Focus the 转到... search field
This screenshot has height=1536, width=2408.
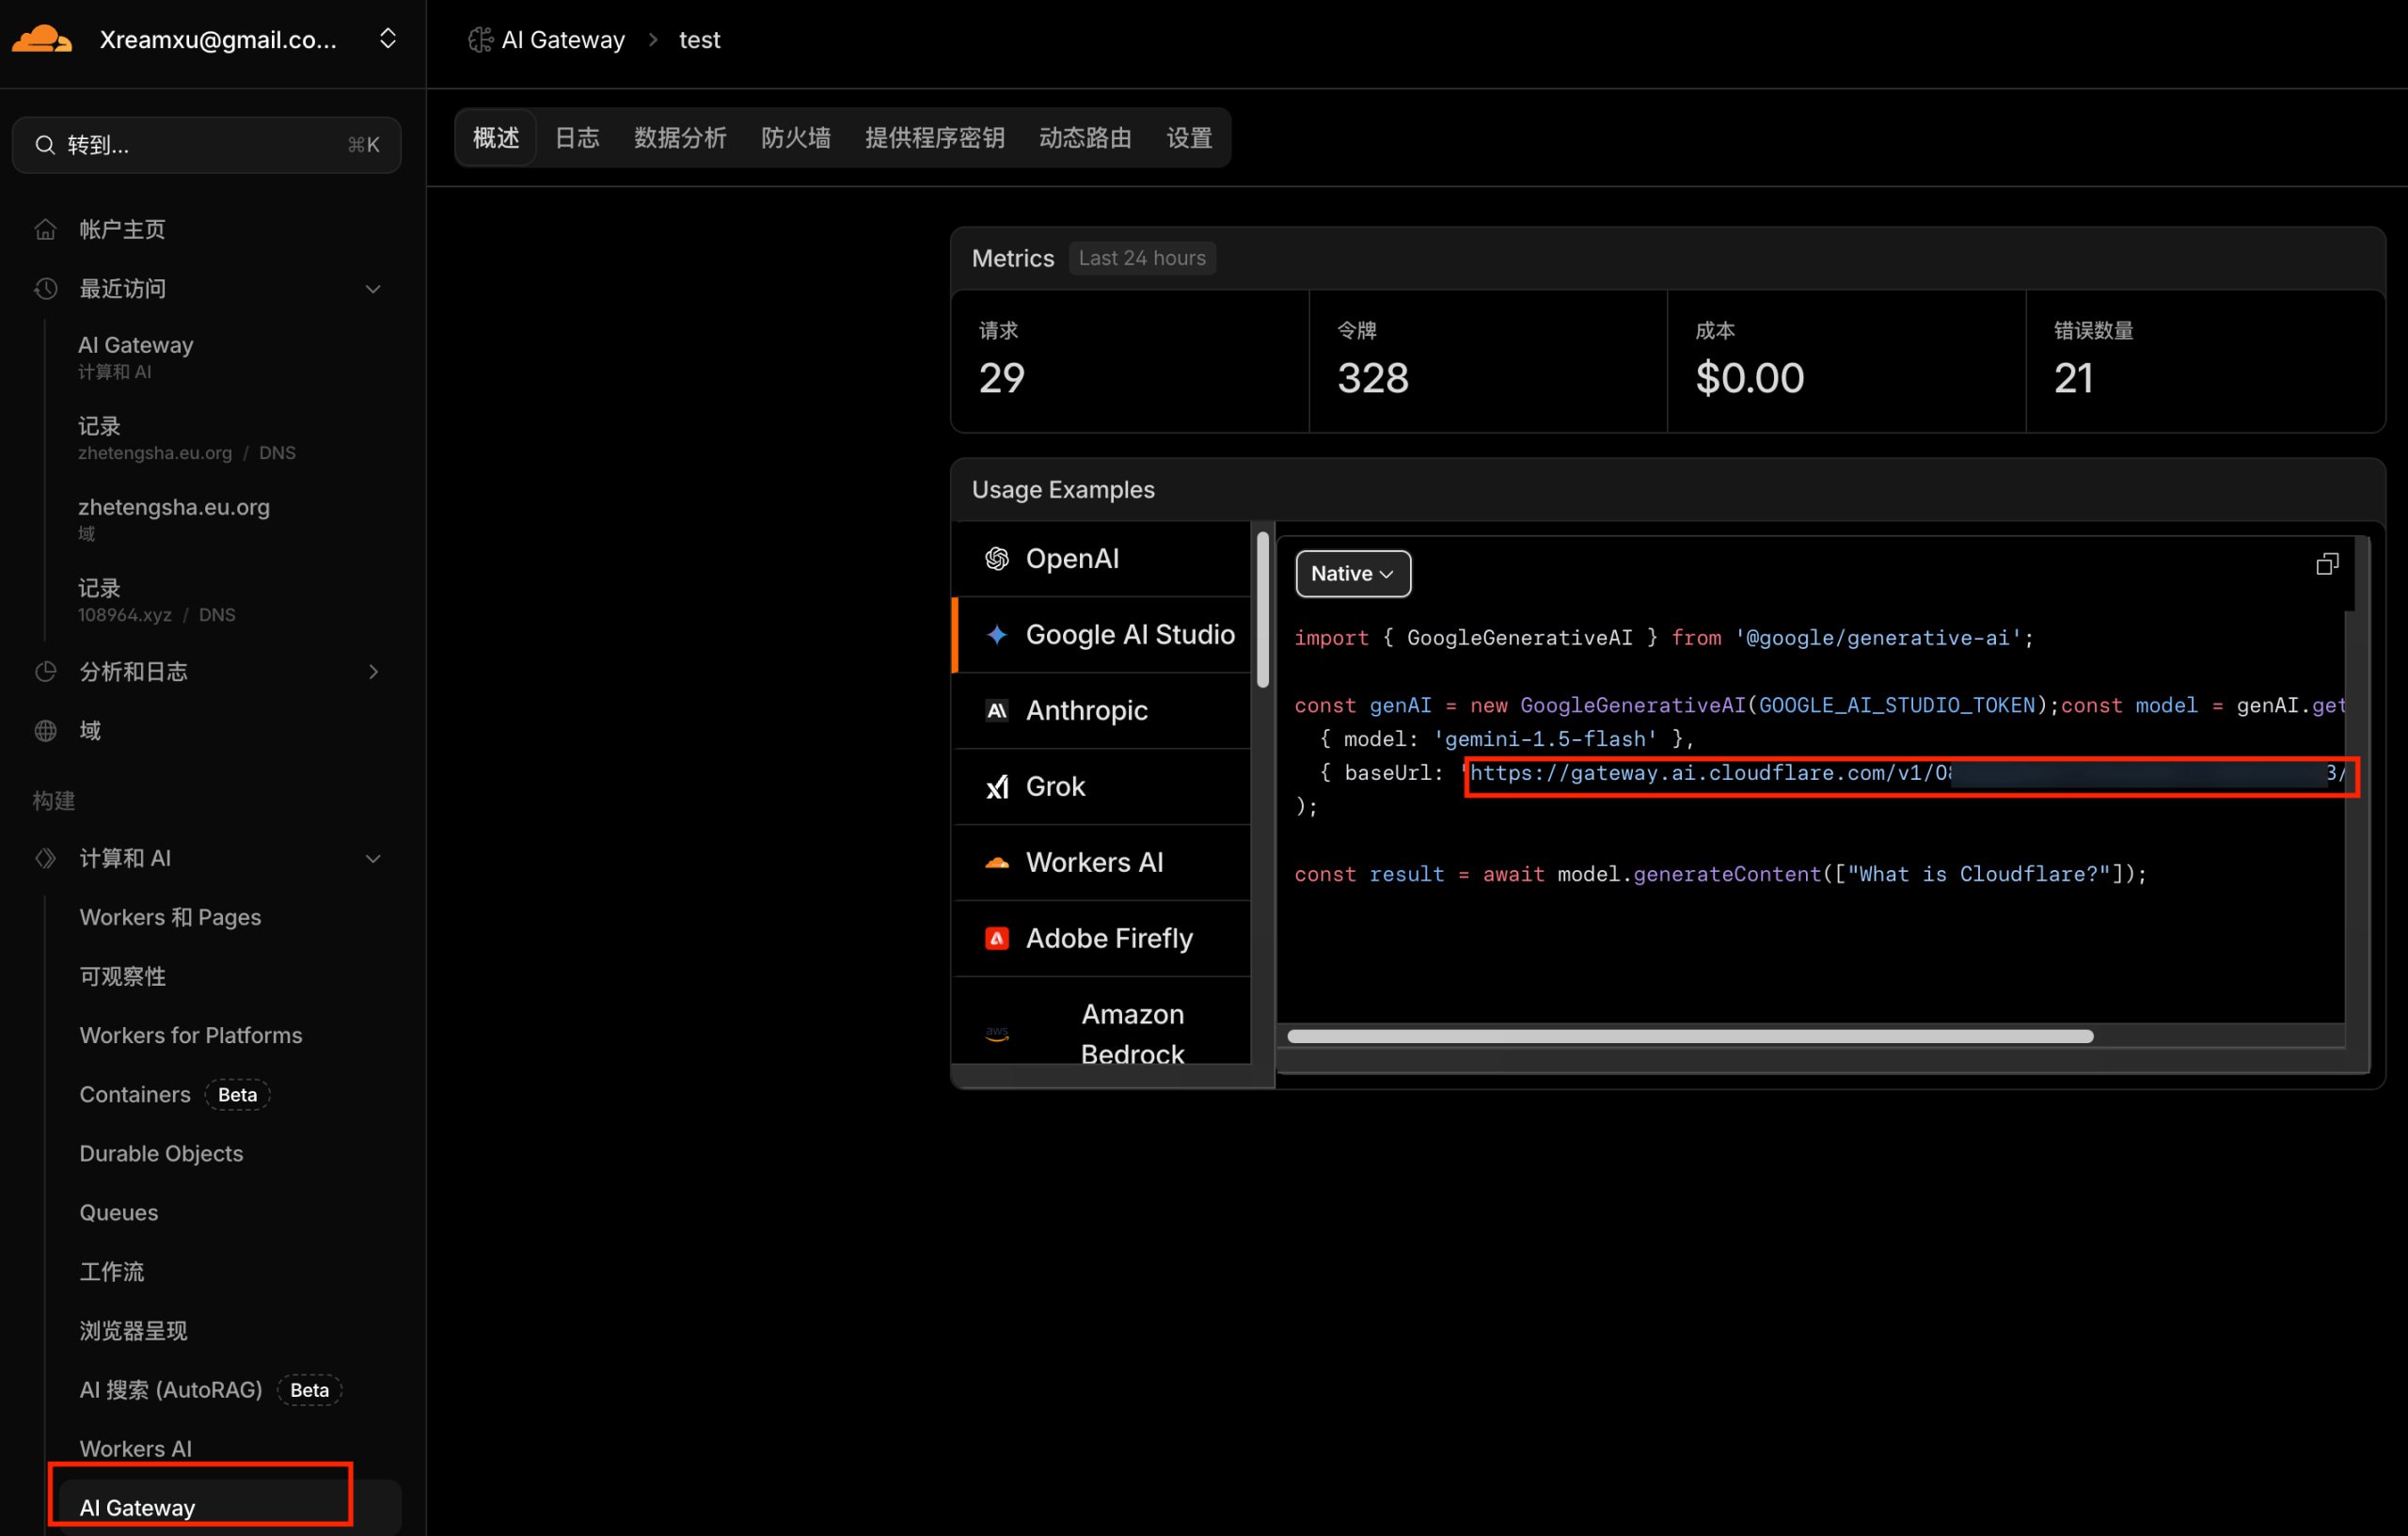207,145
